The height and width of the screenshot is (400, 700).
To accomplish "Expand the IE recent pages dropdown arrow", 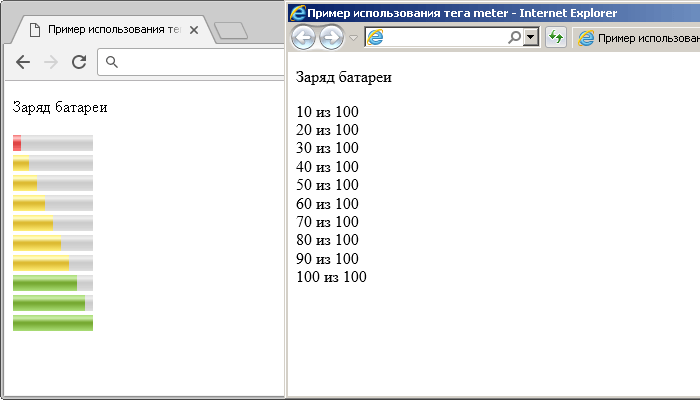I will coord(353,38).
